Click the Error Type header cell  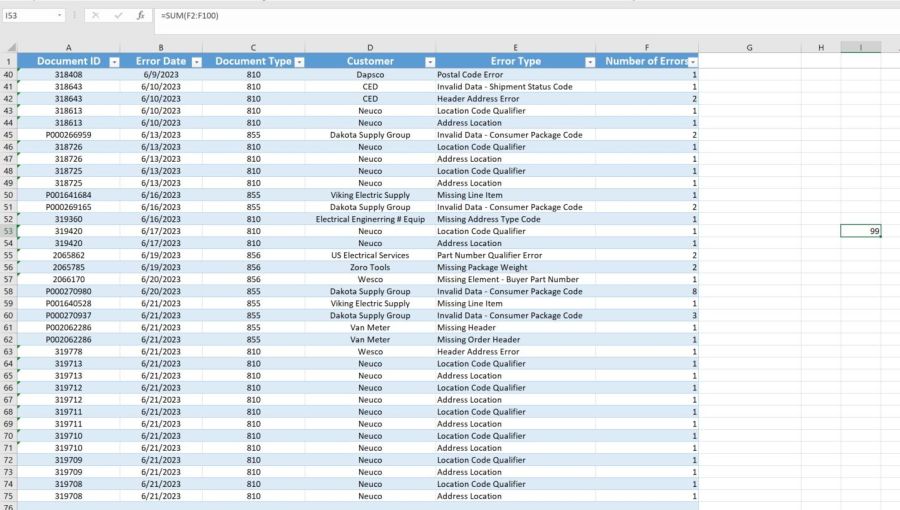tap(515, 61)
